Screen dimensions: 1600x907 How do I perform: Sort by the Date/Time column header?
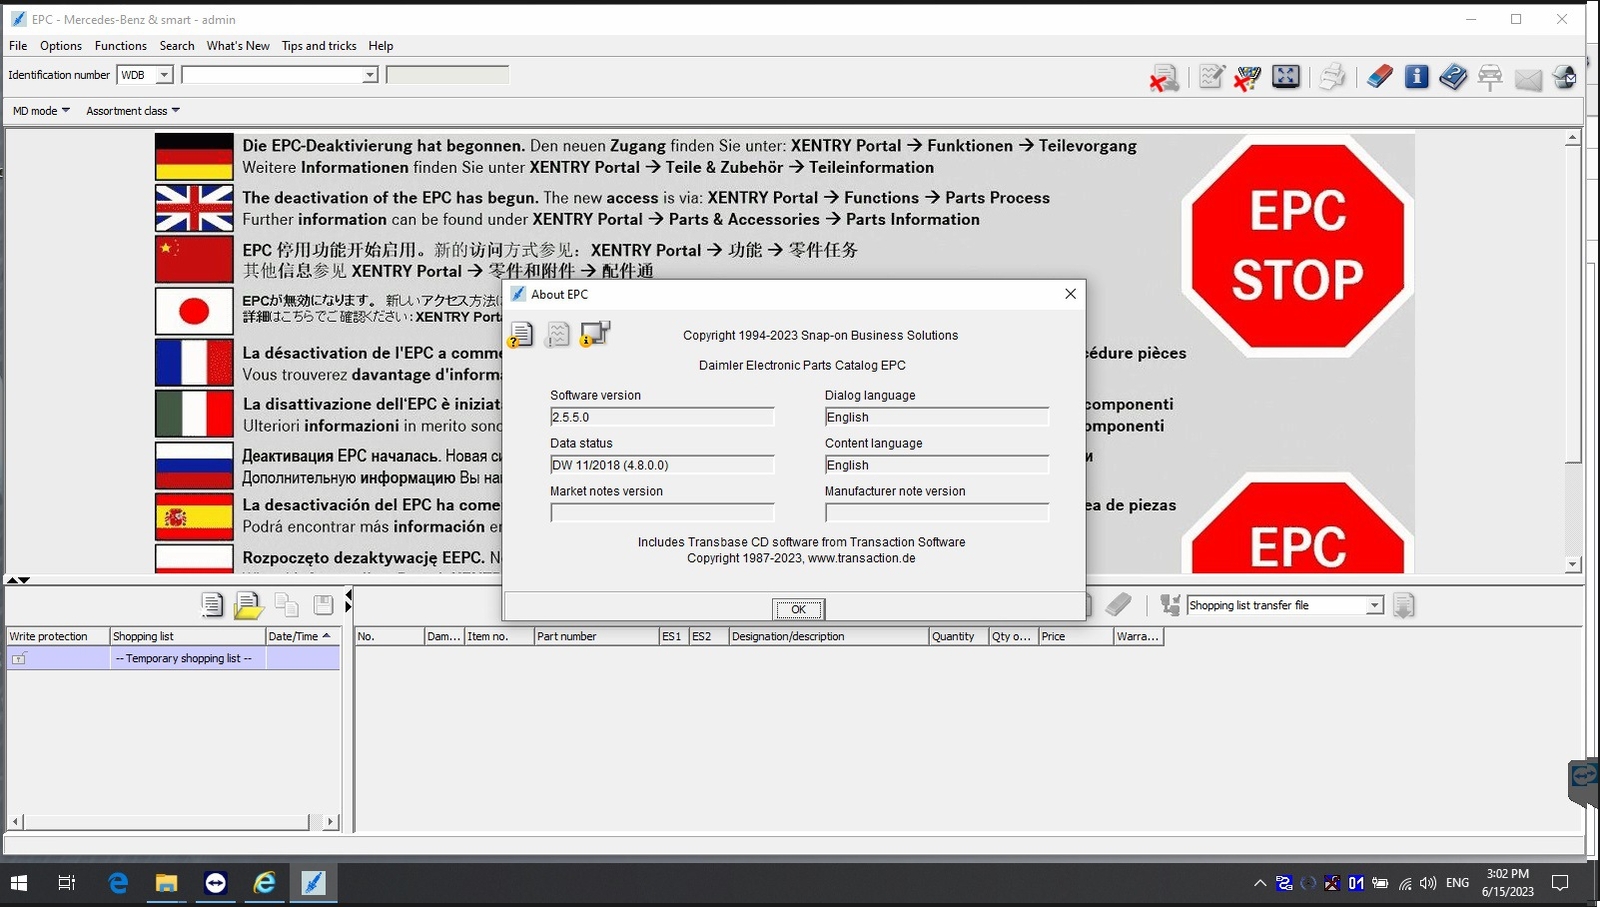[302, 636]
